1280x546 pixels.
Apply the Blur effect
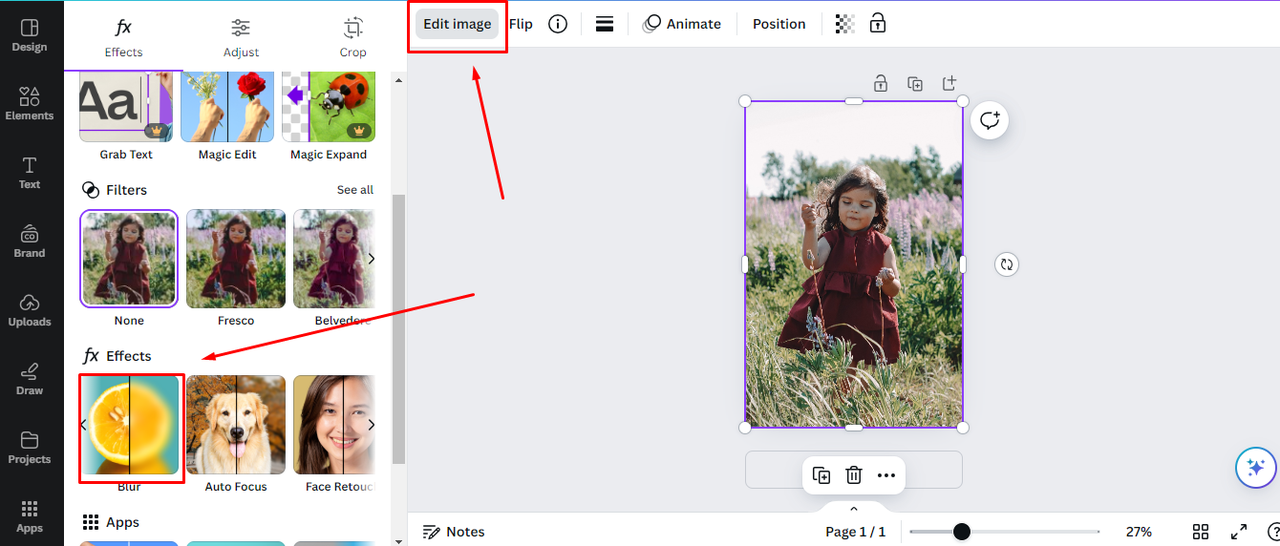click(x=130, y=425)
